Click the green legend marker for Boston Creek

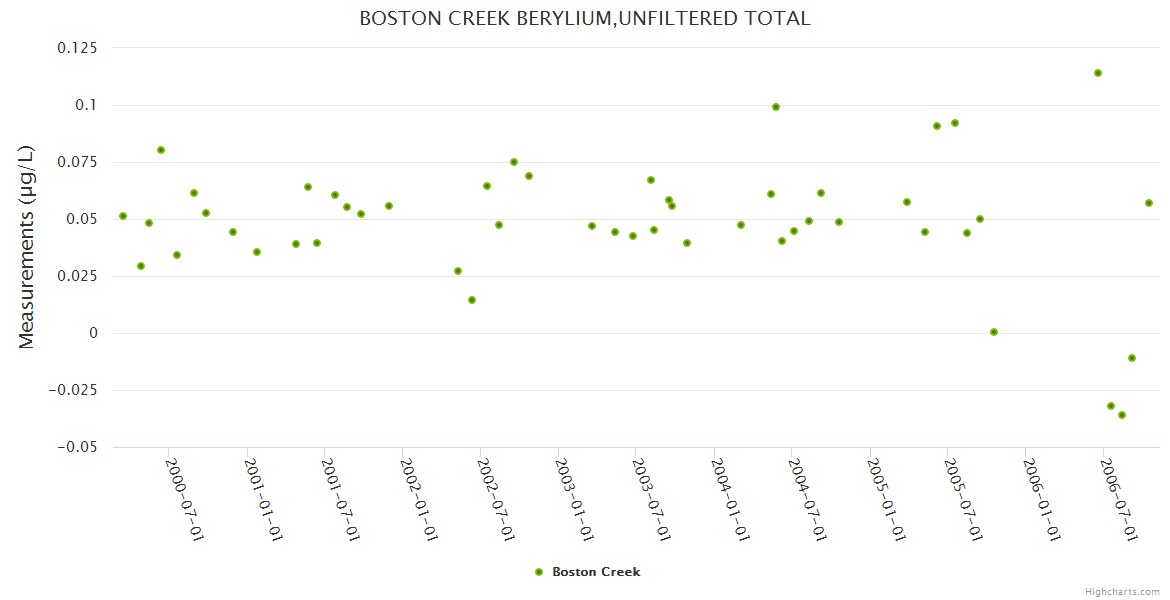[x=539, y=572]
